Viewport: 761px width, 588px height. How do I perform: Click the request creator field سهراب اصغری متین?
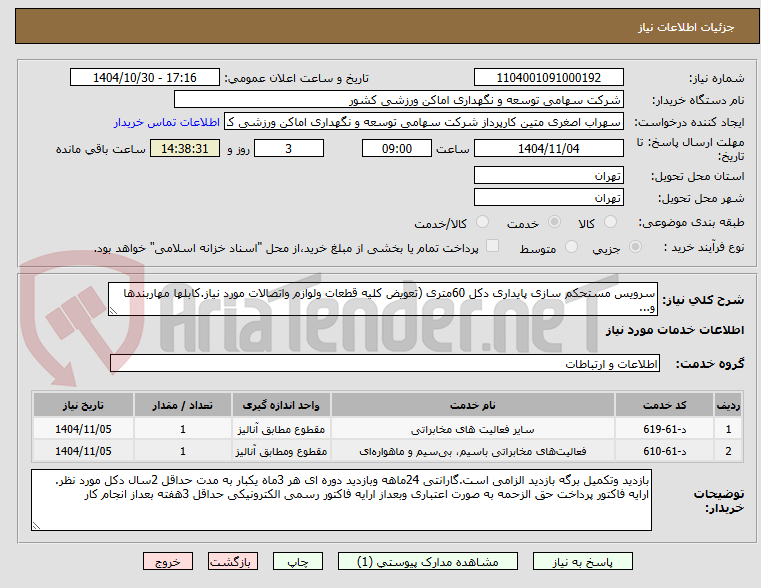point(424,122)
